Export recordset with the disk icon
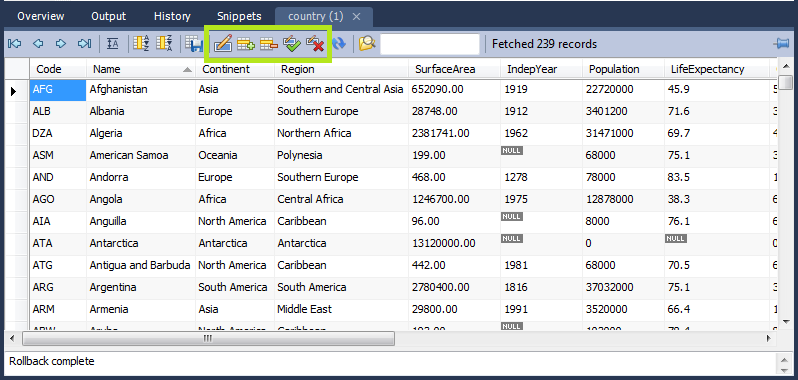 [x=193, y=44]
